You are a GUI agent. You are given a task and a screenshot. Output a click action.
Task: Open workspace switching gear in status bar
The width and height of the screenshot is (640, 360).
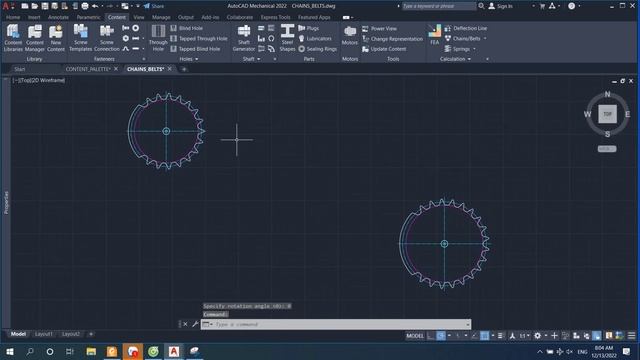(x=538, y=336)
